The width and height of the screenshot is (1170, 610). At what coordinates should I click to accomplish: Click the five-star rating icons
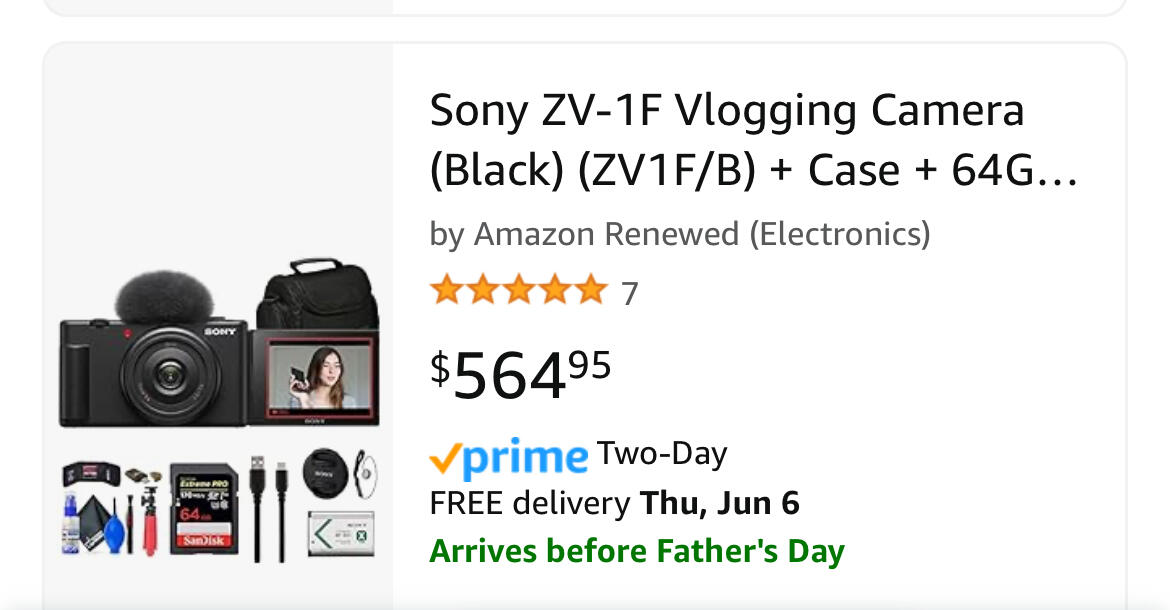[x=519, y=289]
